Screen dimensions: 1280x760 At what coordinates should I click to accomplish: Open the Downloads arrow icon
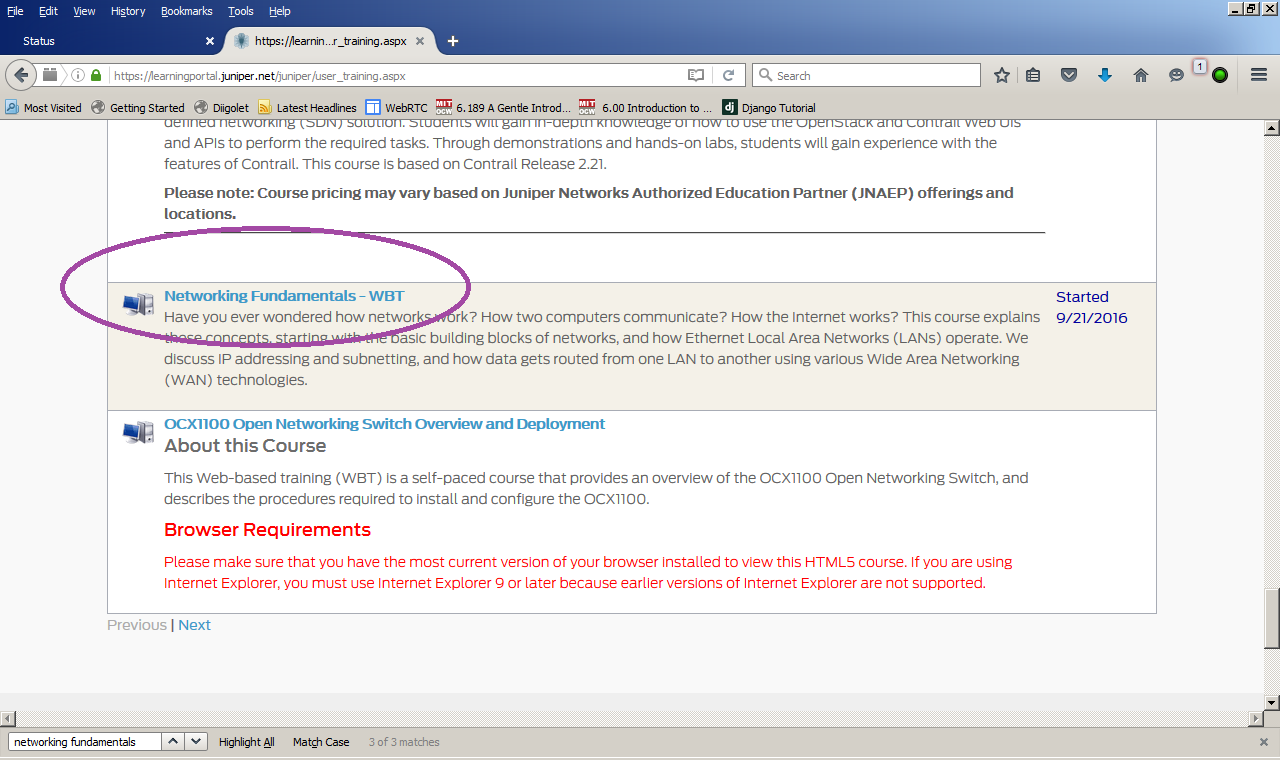point(1105,75)
